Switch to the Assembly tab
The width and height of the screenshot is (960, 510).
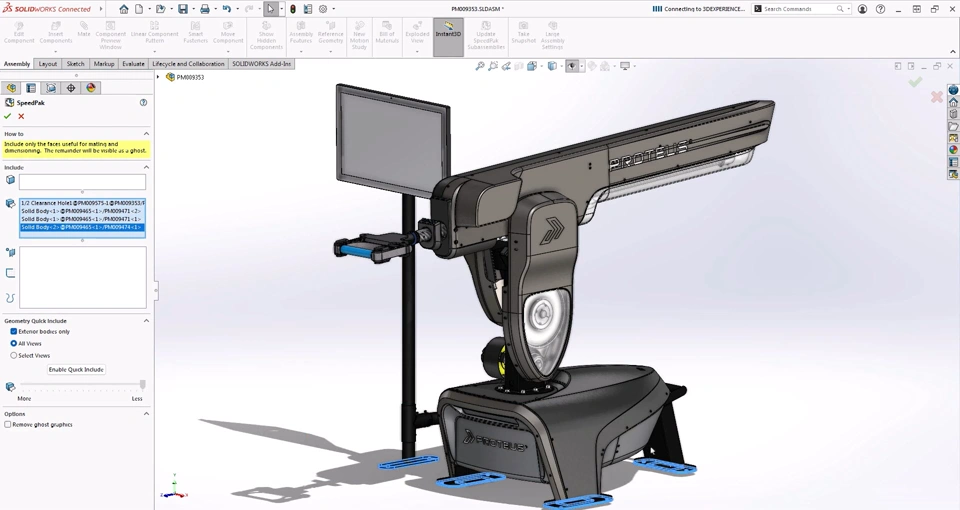pos(17,64)
